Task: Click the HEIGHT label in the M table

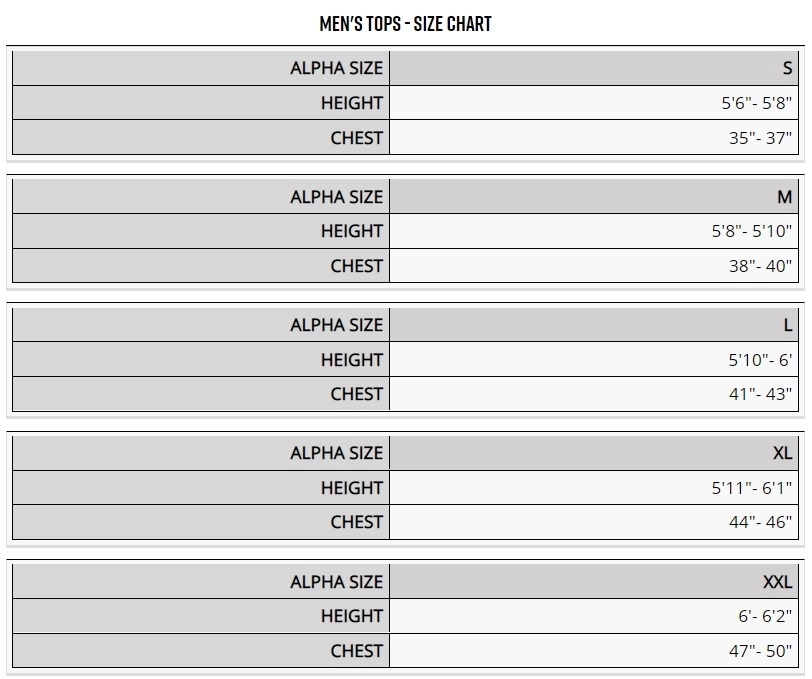Action: 351,231
